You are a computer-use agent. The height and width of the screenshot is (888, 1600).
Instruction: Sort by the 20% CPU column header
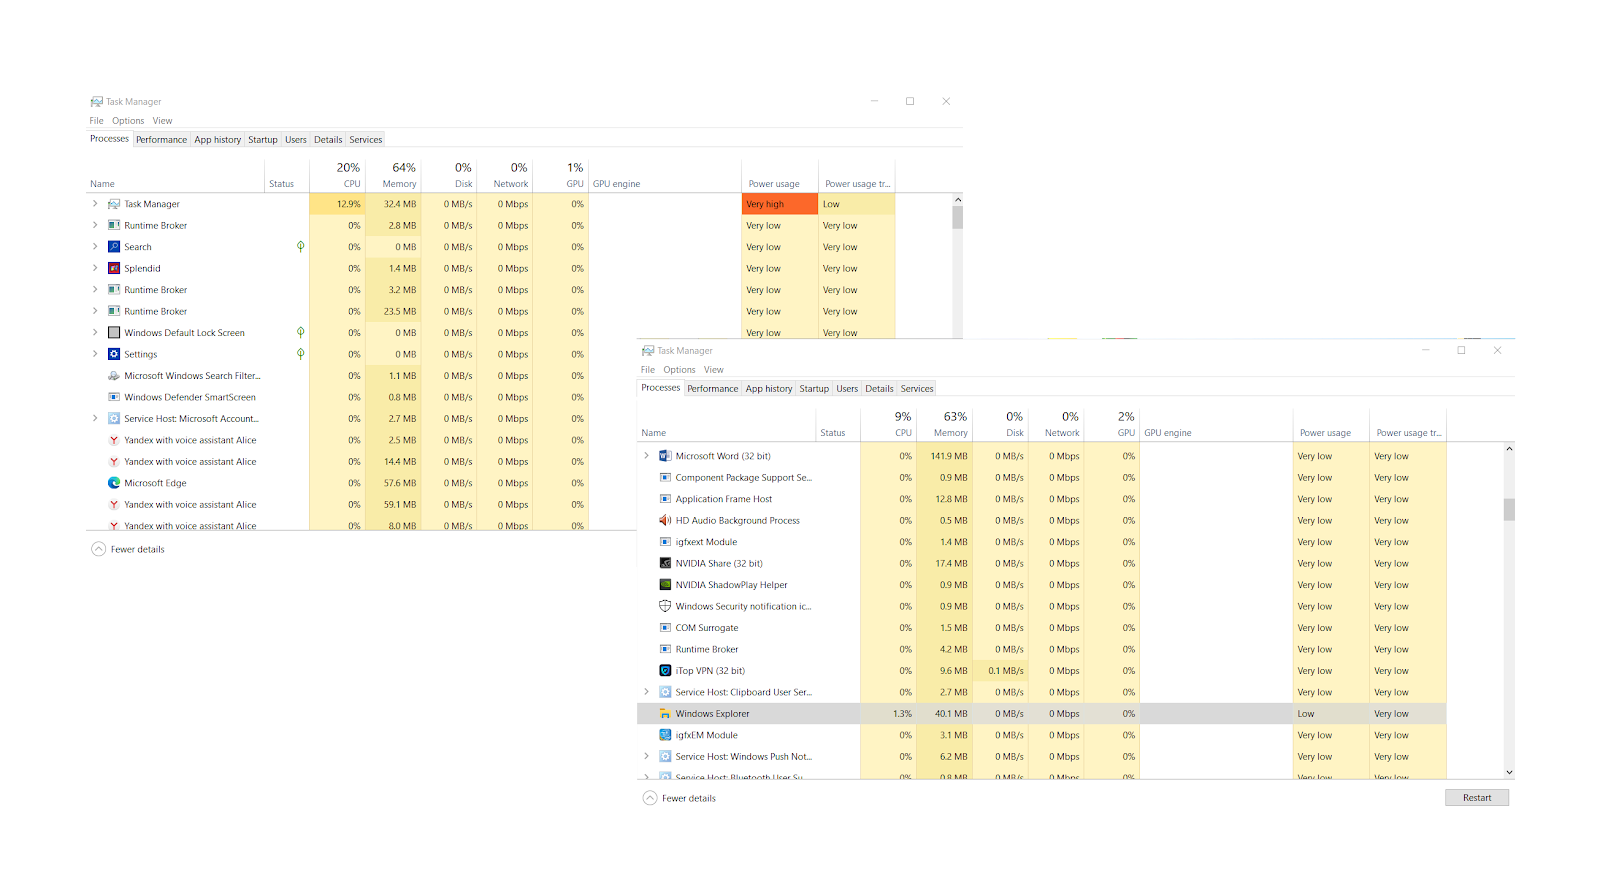[x=338, y=175]
